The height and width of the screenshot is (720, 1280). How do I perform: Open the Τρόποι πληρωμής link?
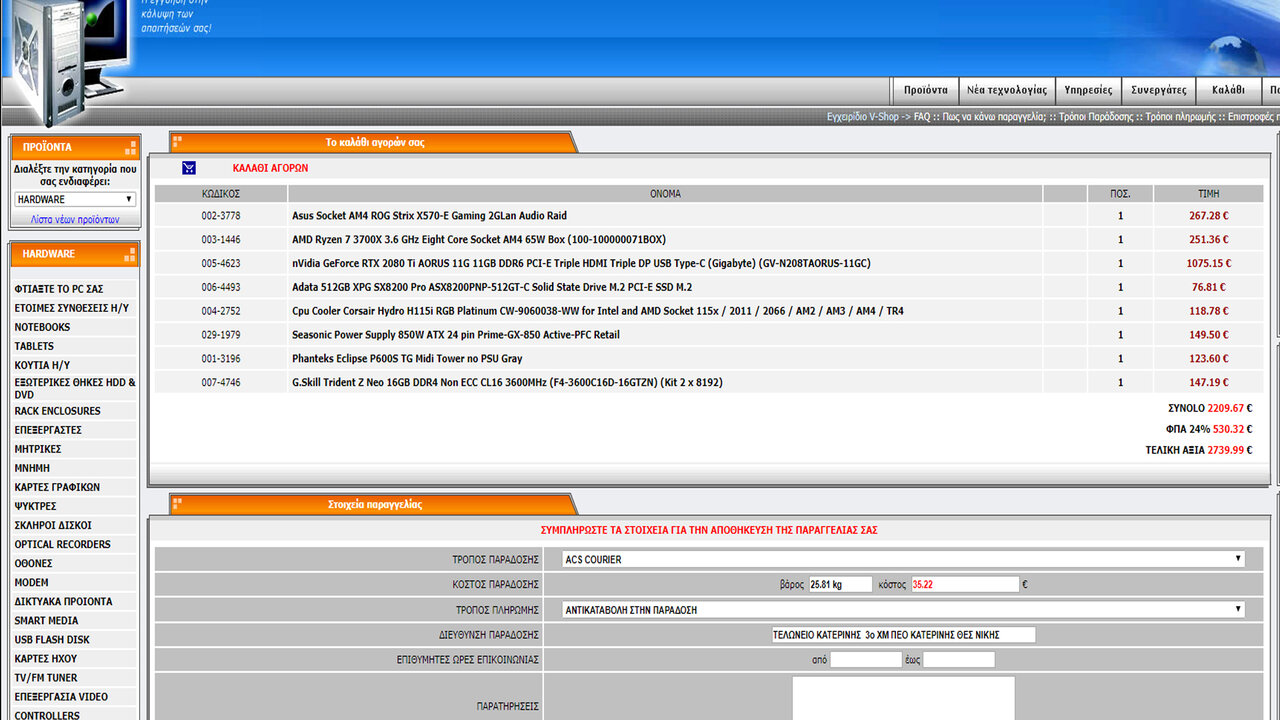(1182, 117)
